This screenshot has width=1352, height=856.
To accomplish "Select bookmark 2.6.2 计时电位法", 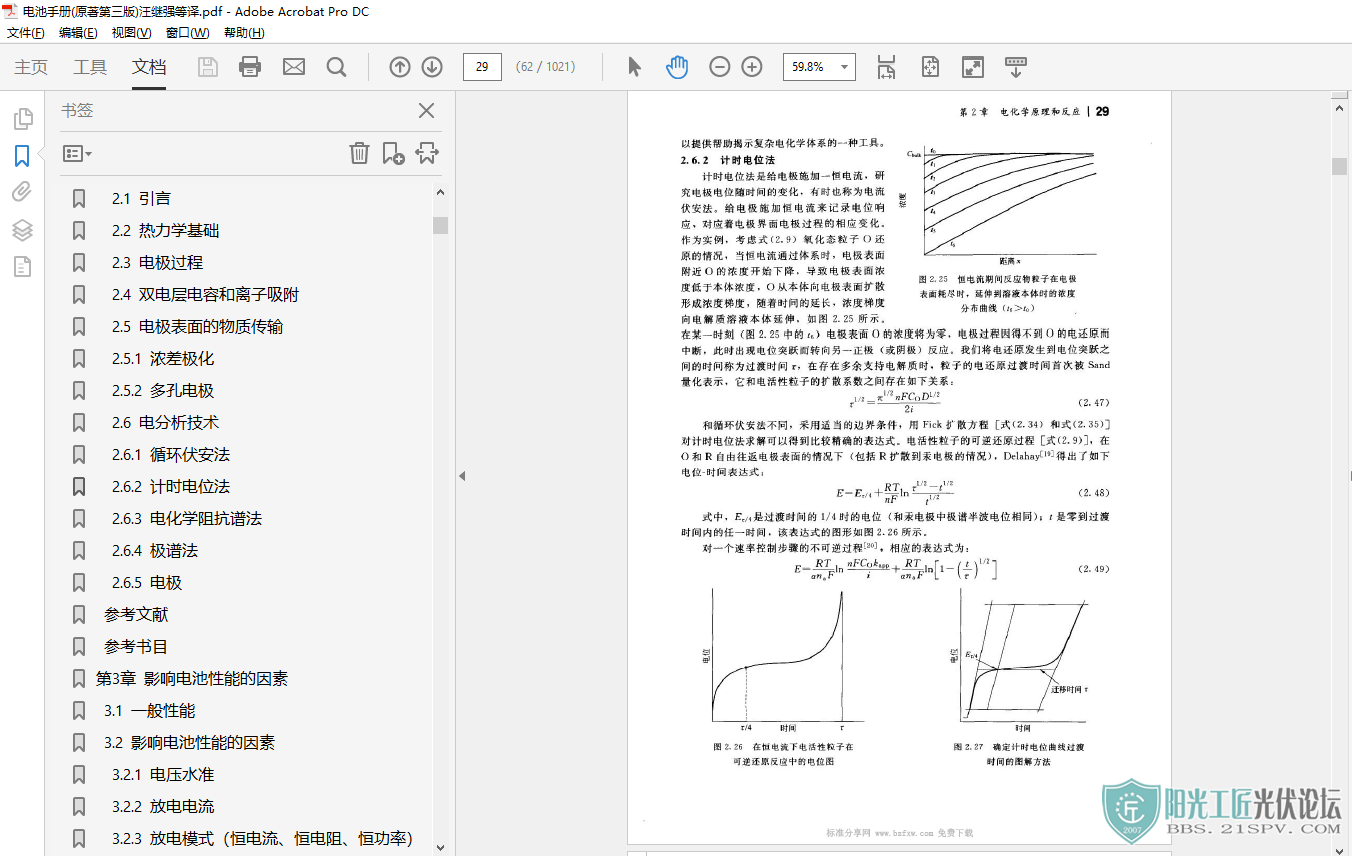I will tap(171, 487).
